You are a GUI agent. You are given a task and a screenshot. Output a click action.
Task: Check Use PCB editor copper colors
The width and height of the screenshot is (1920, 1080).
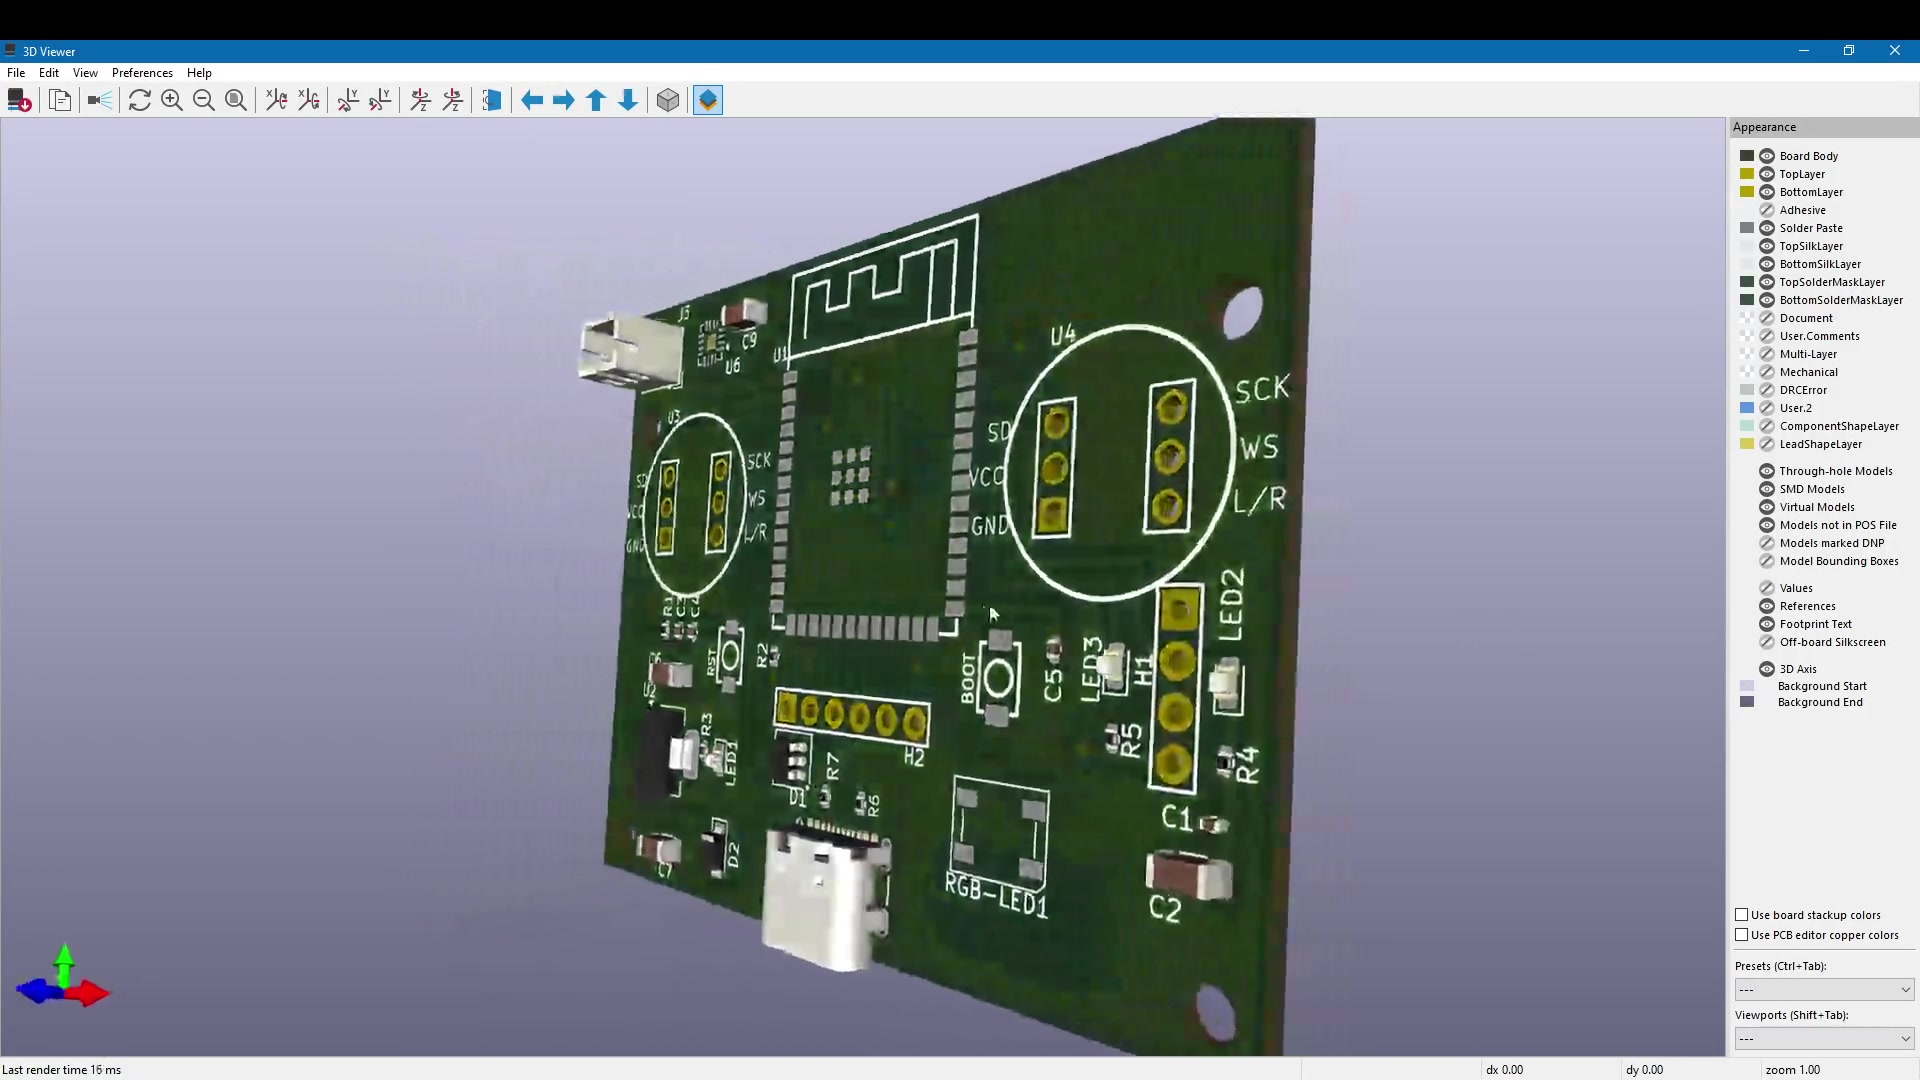pyautogui.click(x=1744, y=935)
